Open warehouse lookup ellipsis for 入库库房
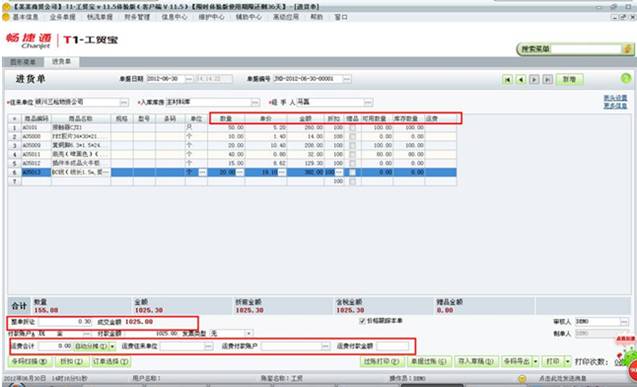This screenshot has width=637, height=387. pyautogui.click(x=255, y=102)
